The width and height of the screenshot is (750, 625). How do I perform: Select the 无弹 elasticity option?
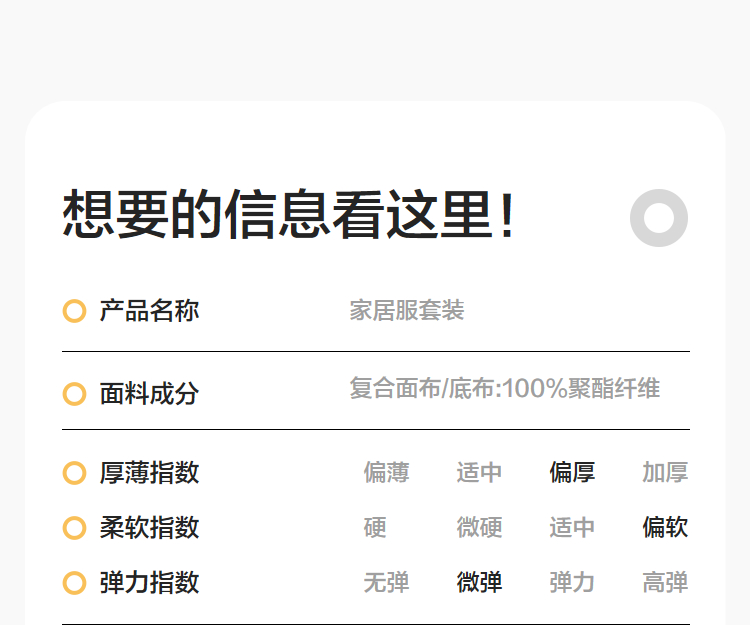[x=386, y=582]
